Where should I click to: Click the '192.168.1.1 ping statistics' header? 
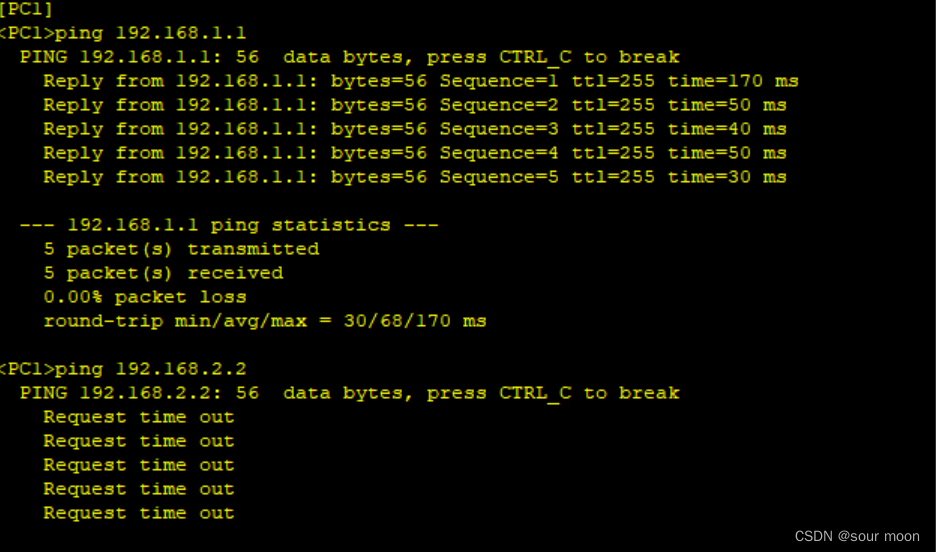pos(229,225)
